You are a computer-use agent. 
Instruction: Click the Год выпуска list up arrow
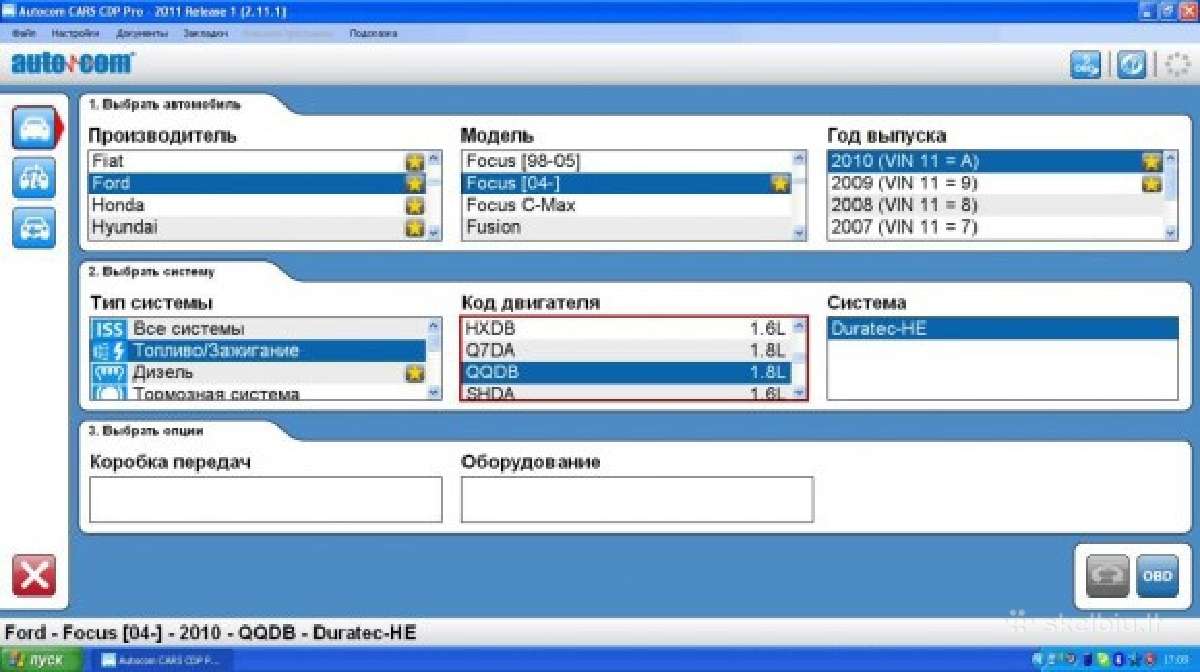coord(1171,158)
